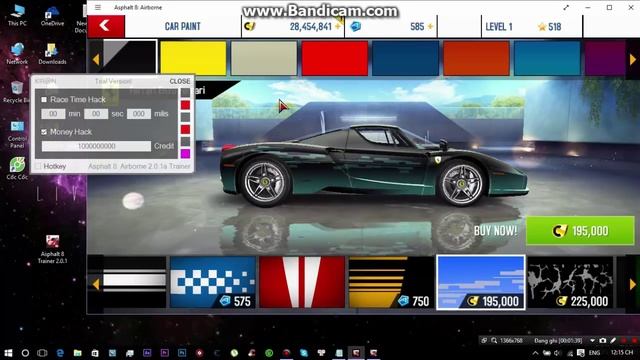Open the Asphalt 8 hamburger menu
640x360 pixels.
click(x=98, y=7)
